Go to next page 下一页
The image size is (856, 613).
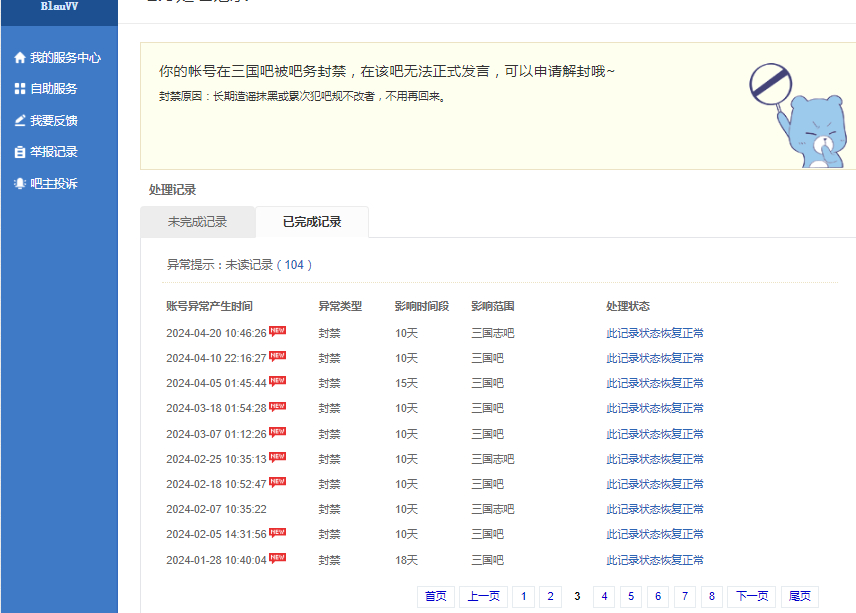click(752, 596)
